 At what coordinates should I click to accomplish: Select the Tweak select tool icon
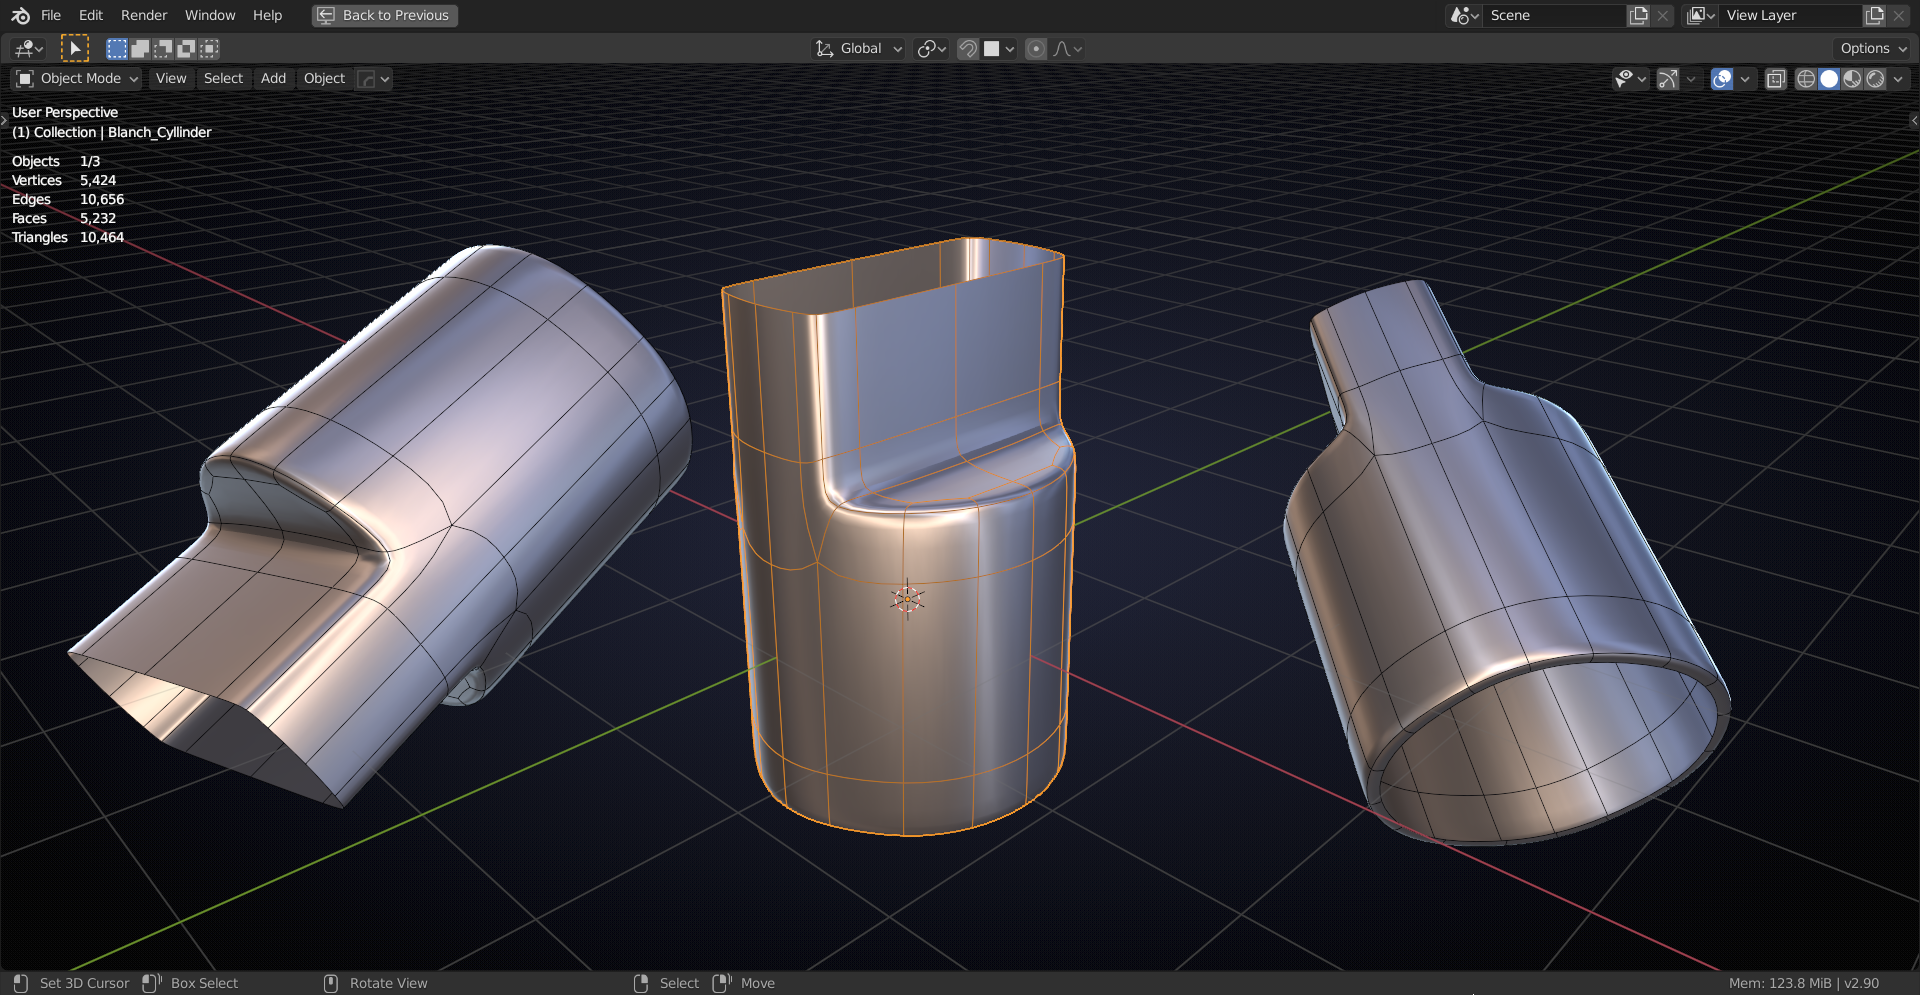(75, 48)
